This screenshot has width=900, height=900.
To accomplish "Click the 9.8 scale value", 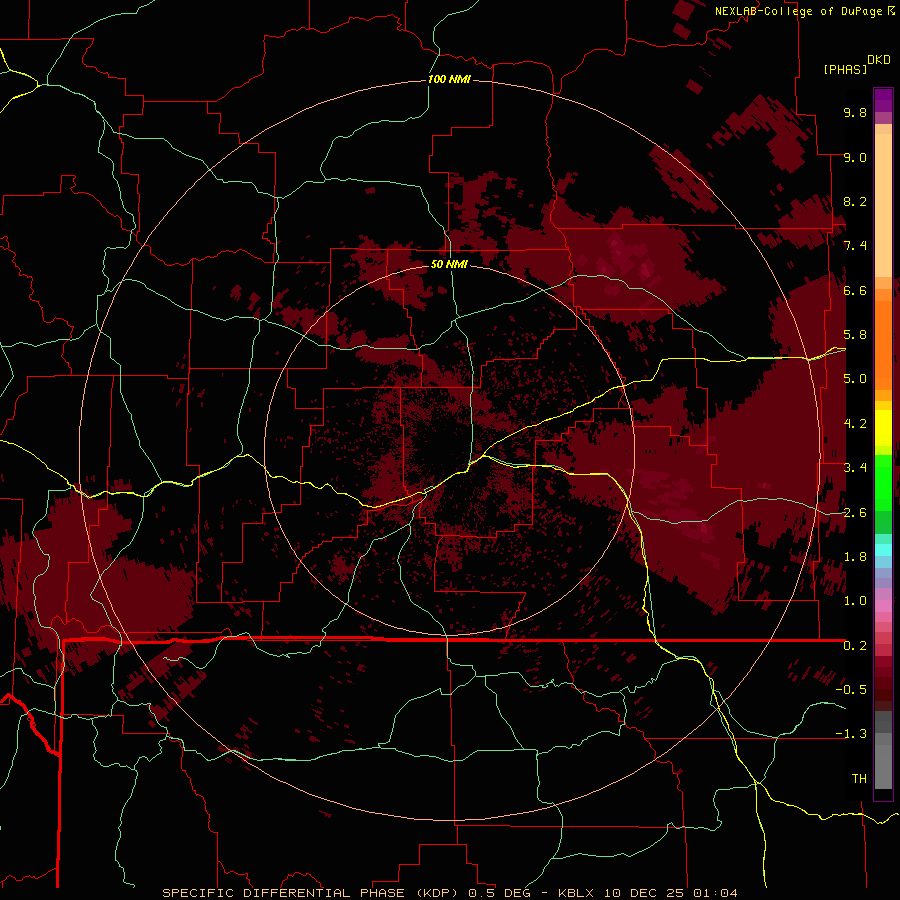I will click(x=855, y=112).
